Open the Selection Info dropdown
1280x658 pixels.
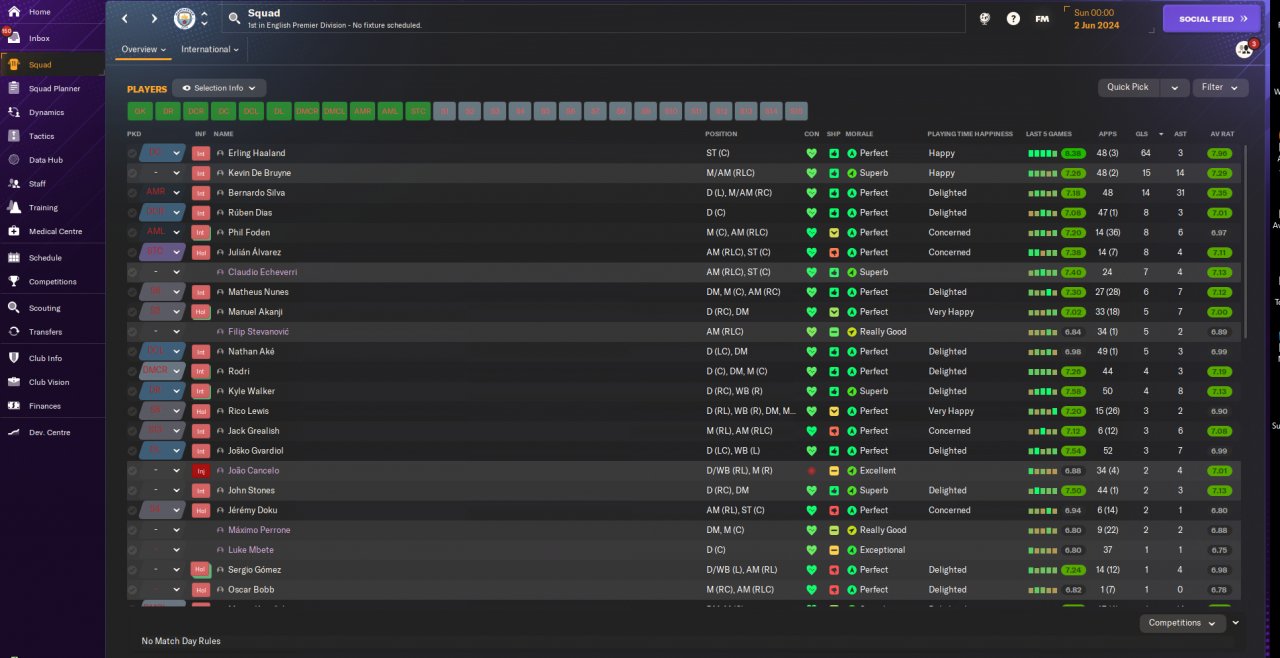[x=219, y=88]
